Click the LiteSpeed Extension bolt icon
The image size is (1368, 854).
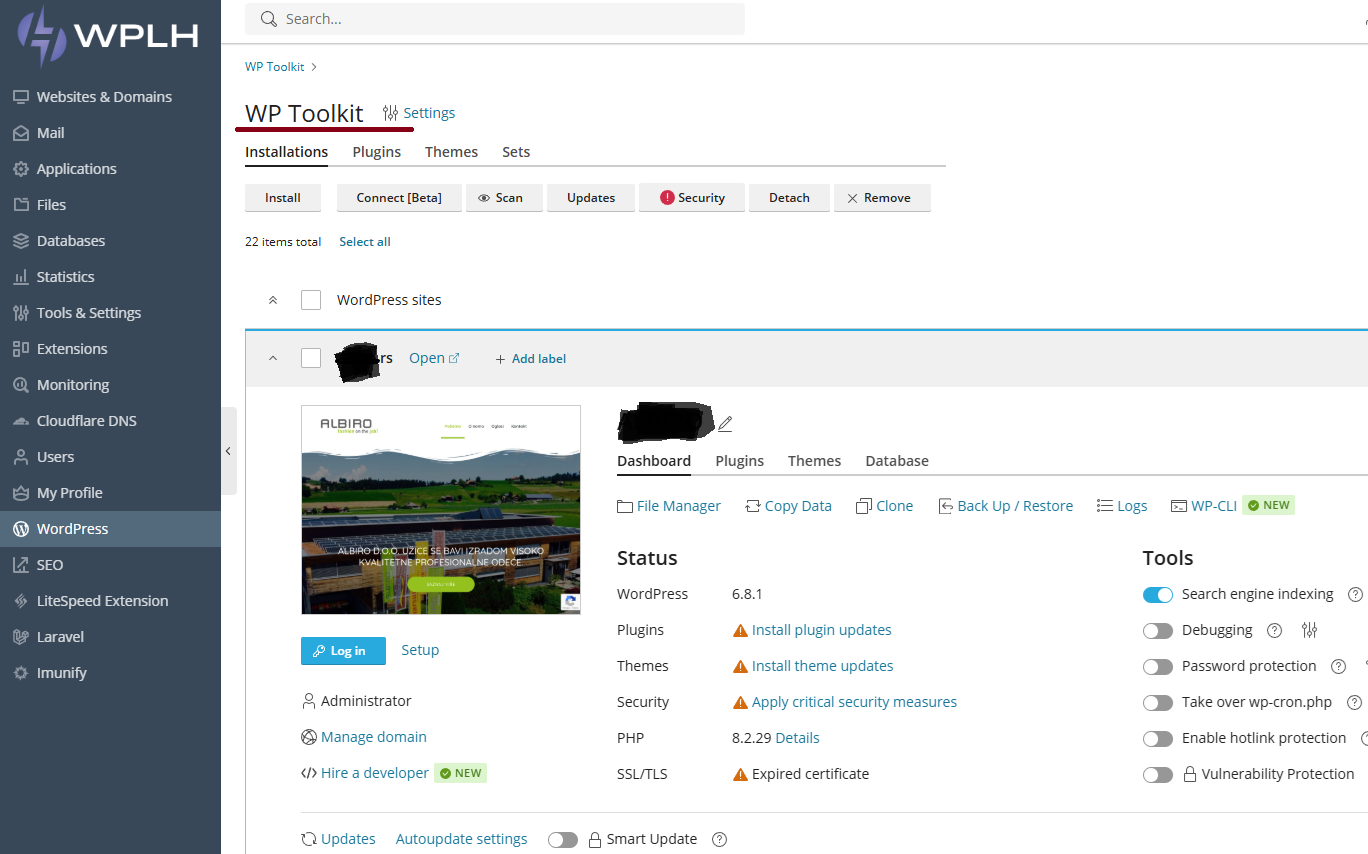(x=20, y=601)
